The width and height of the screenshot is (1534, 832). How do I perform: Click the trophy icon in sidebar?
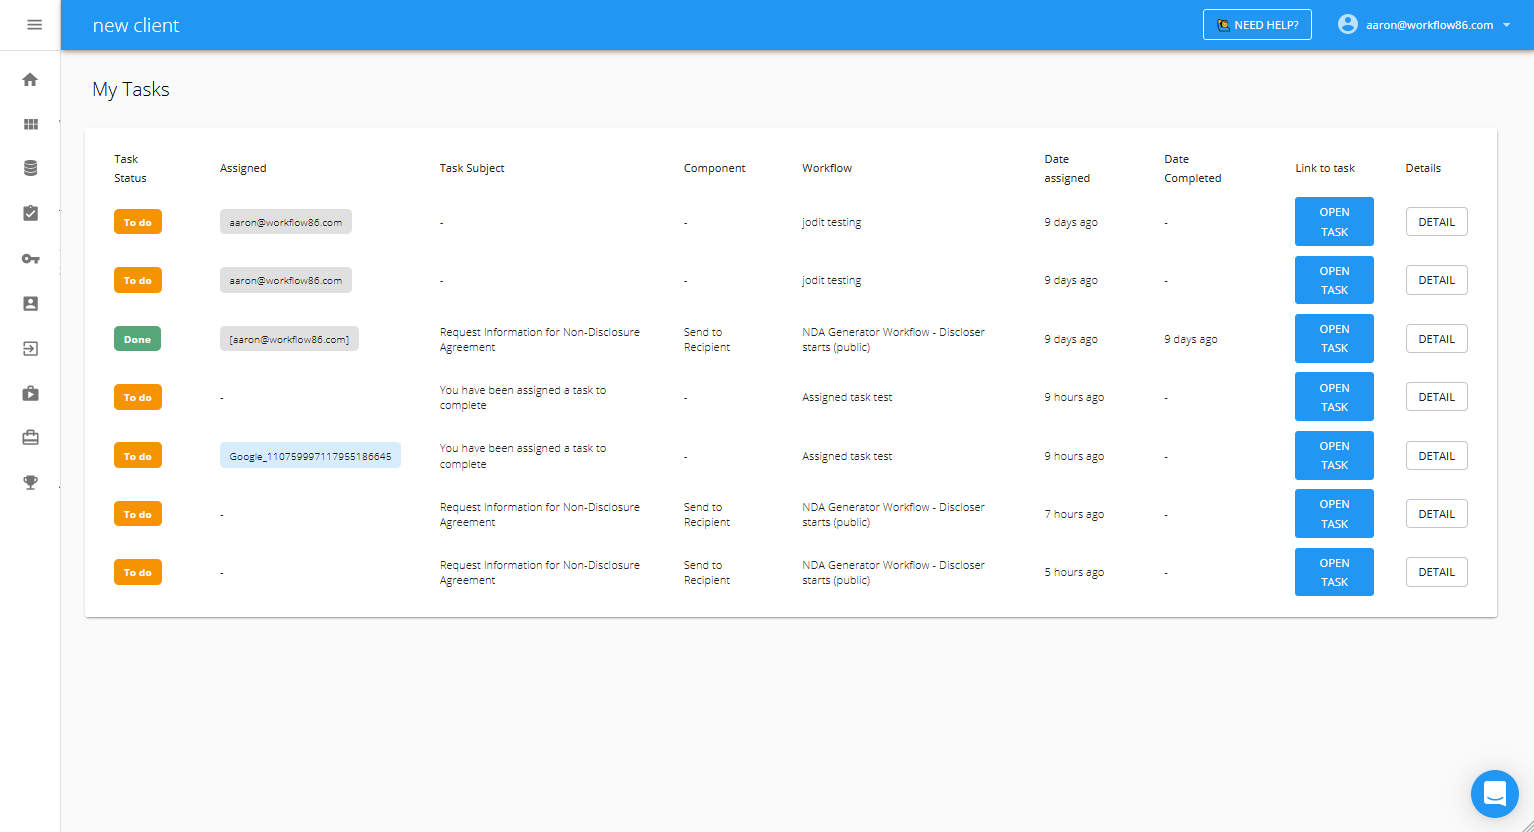[30, 483]
